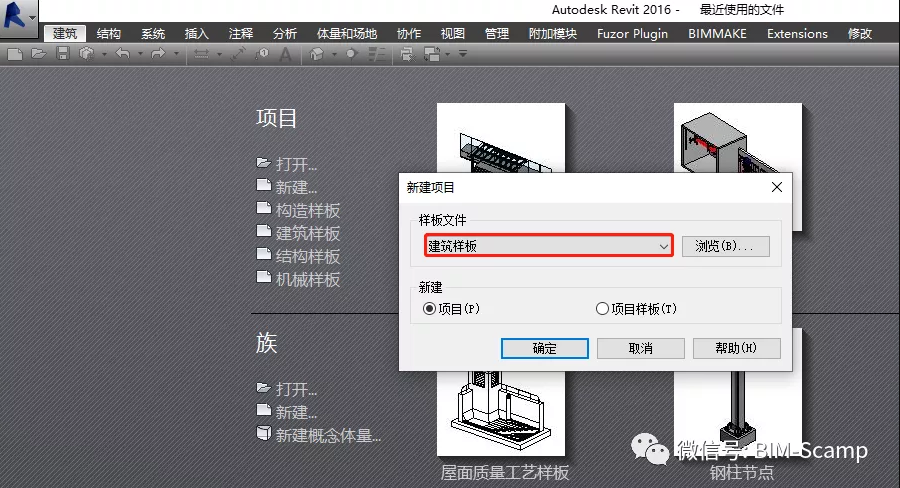
Task: Click the Section view icon
Action: 351,54
